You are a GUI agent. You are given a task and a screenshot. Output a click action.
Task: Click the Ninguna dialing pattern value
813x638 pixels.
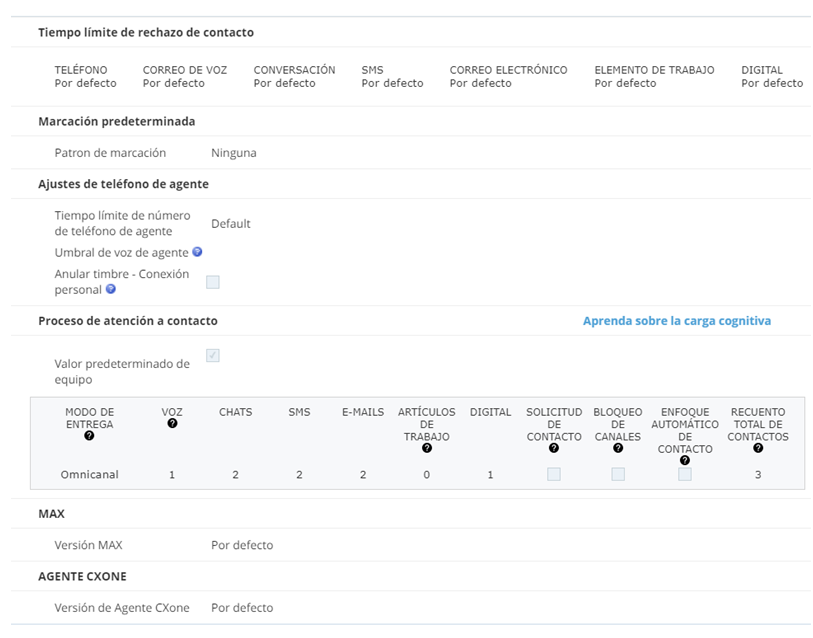pos(234,153)
